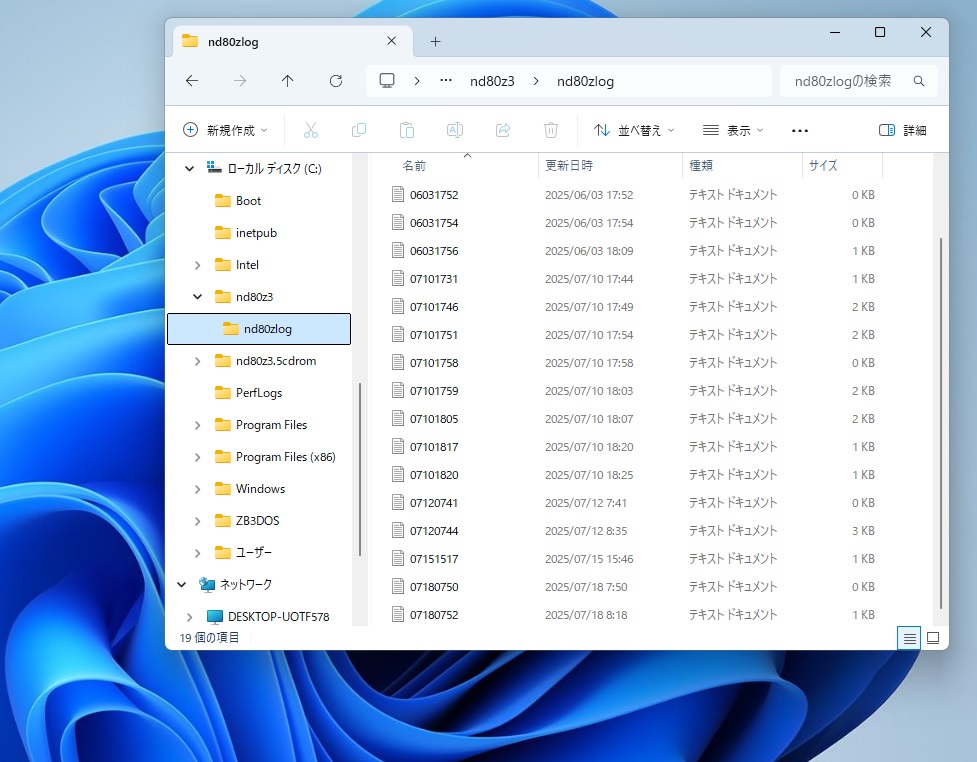Click the Paste clipboard icon
This screenshot has height=762, width=977.
point(407,130)
